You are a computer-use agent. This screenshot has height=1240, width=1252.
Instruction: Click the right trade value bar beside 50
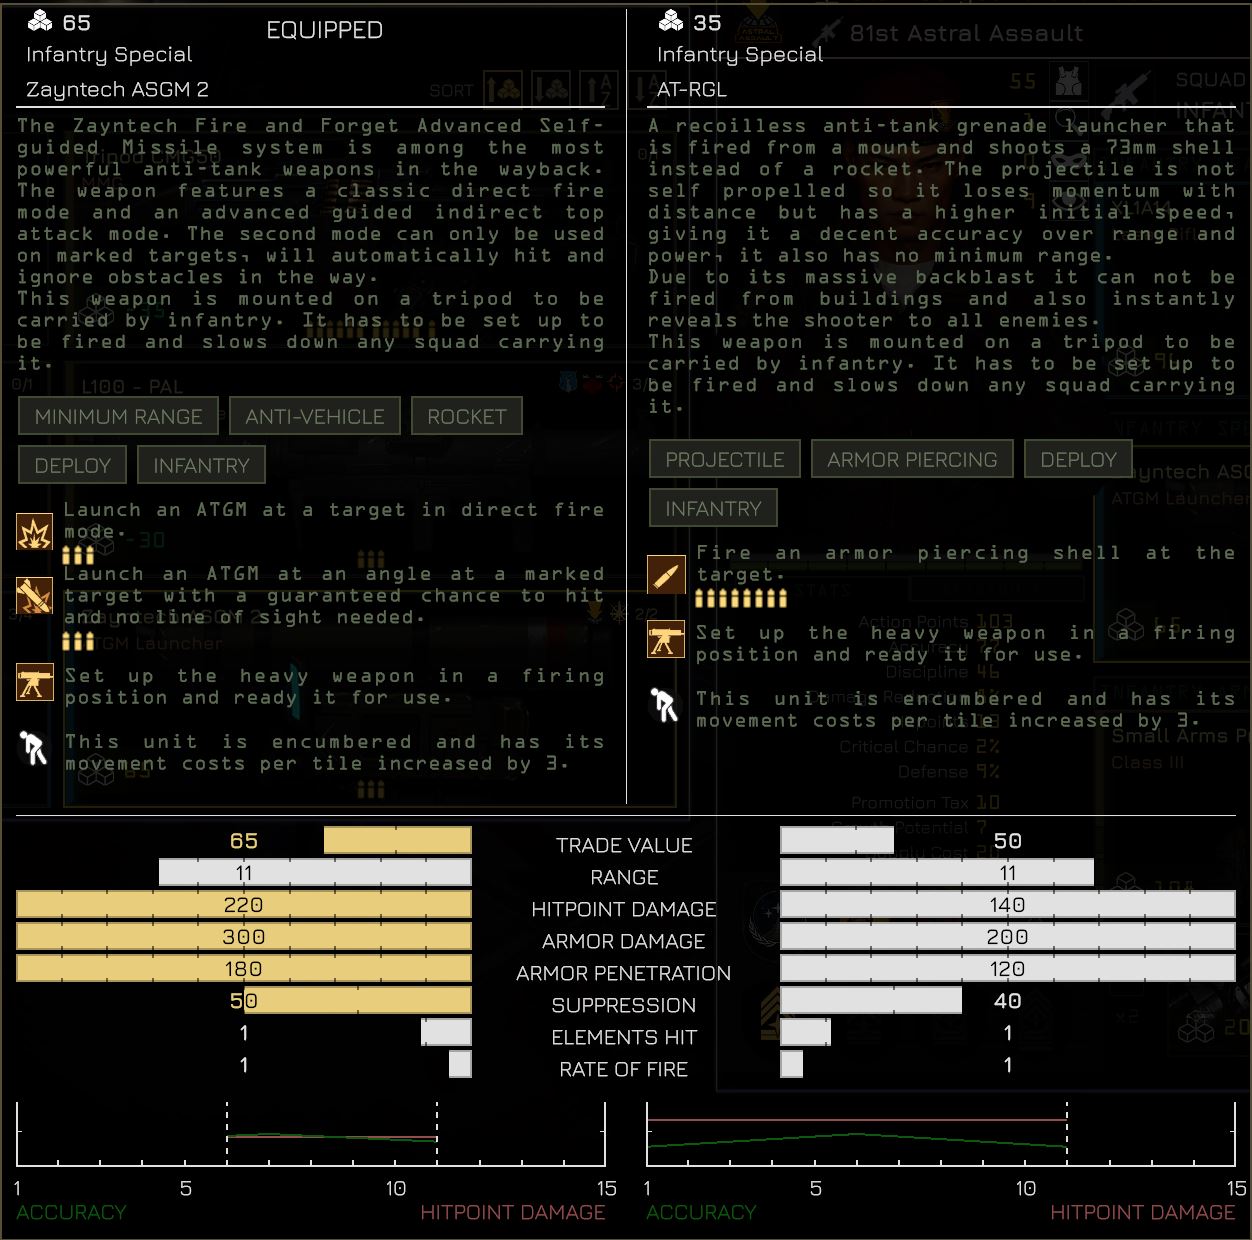pos(837,840)
